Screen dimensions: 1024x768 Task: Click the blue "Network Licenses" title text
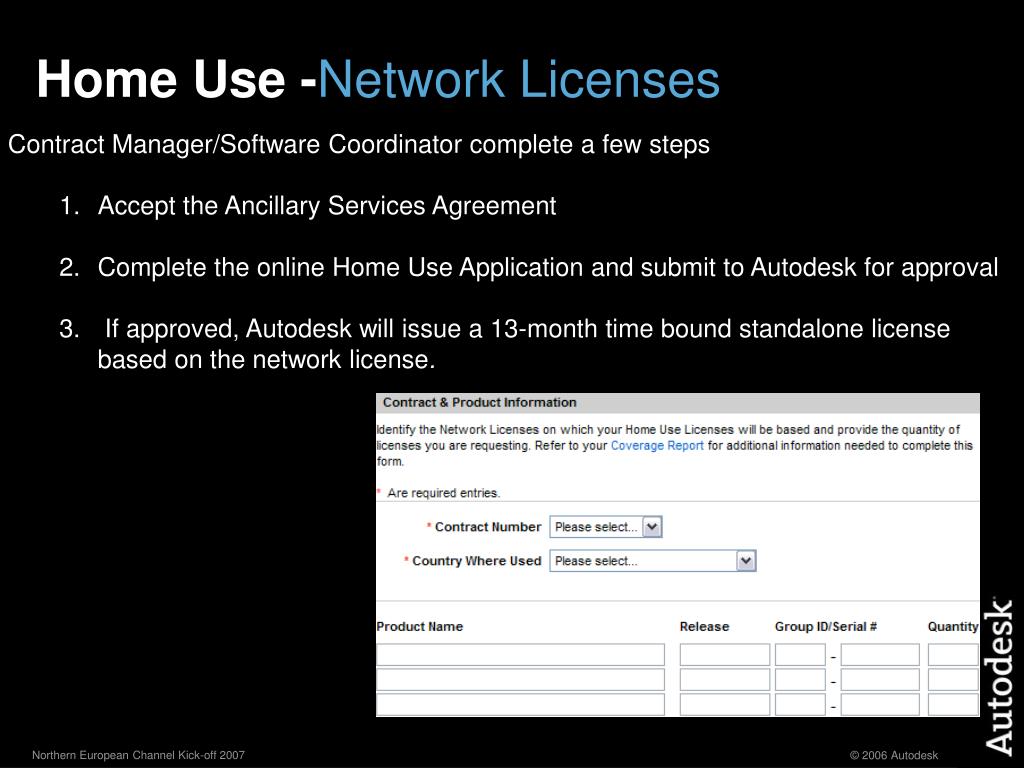click(519, 79)
